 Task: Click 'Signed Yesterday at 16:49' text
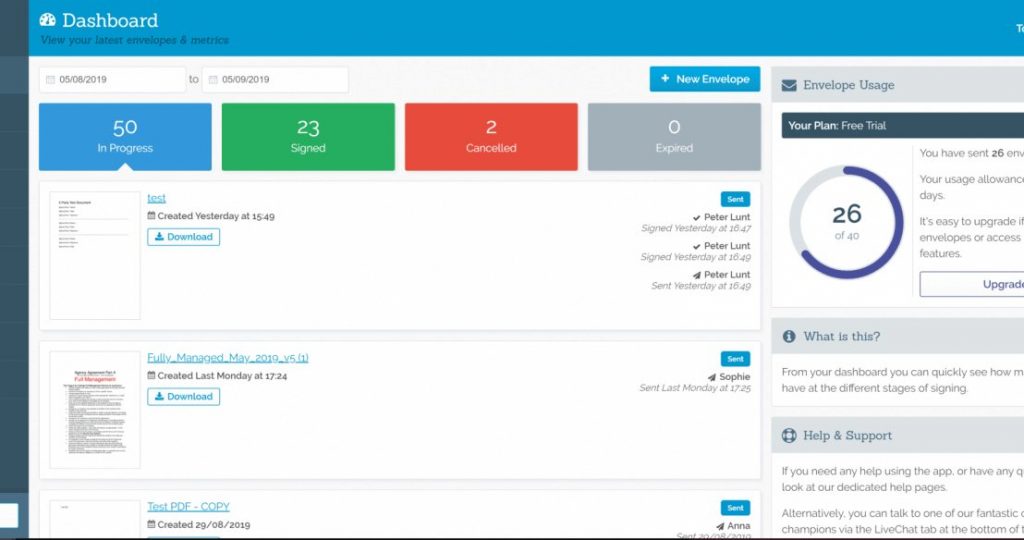[696, 257]
